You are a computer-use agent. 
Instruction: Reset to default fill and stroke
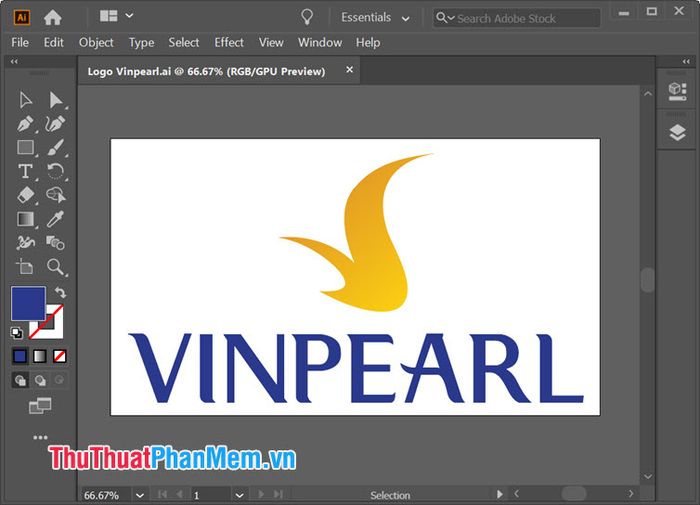pos(17,333)
